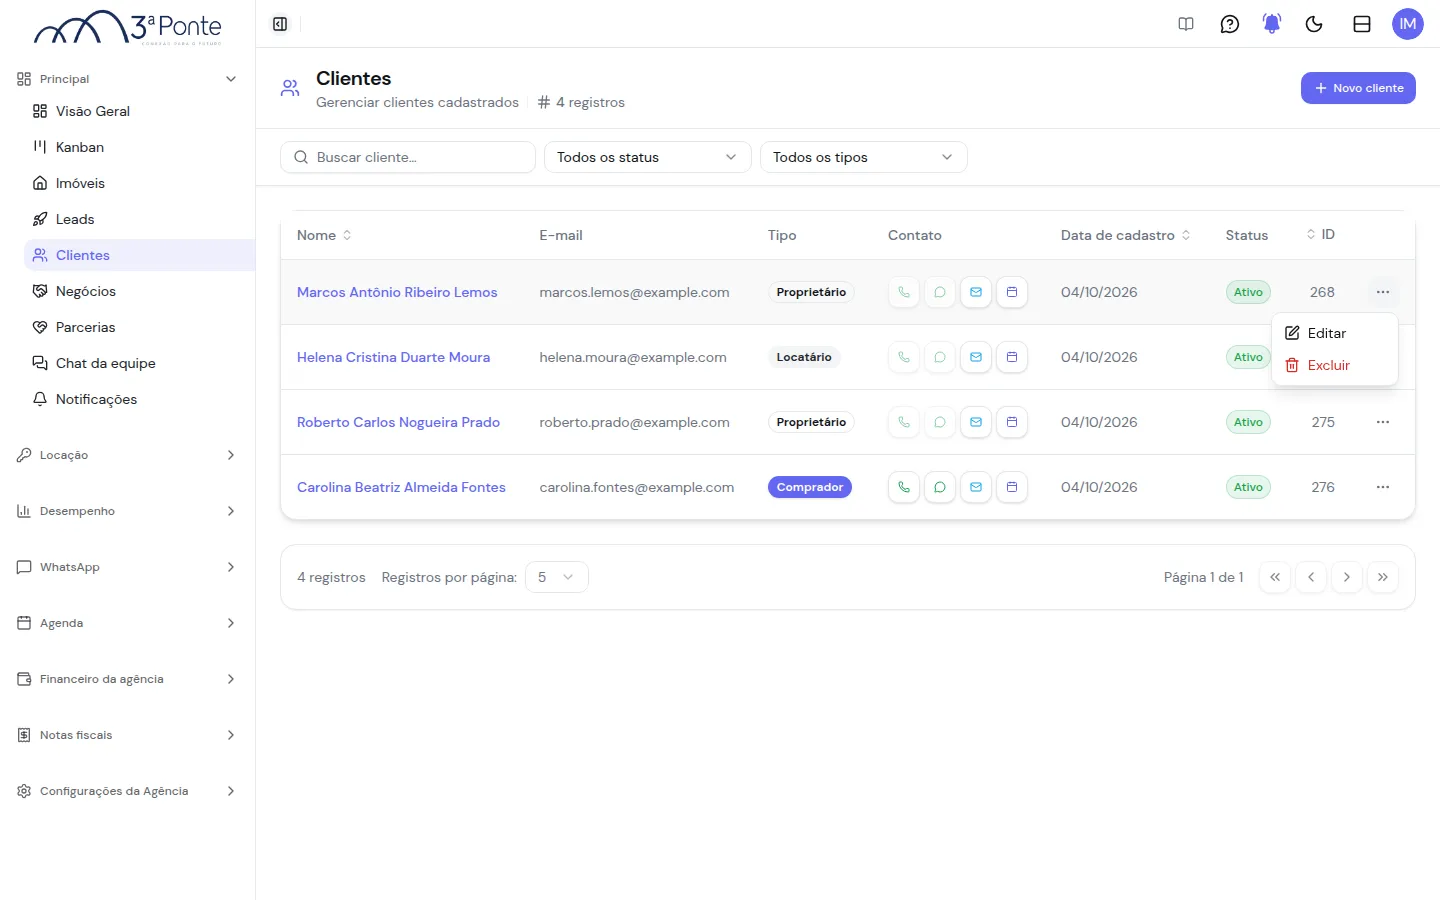The width and height of the screenshot is (1440, 900).
Task: Click phone icon for Helena Cristina
Action: [904, 357]
